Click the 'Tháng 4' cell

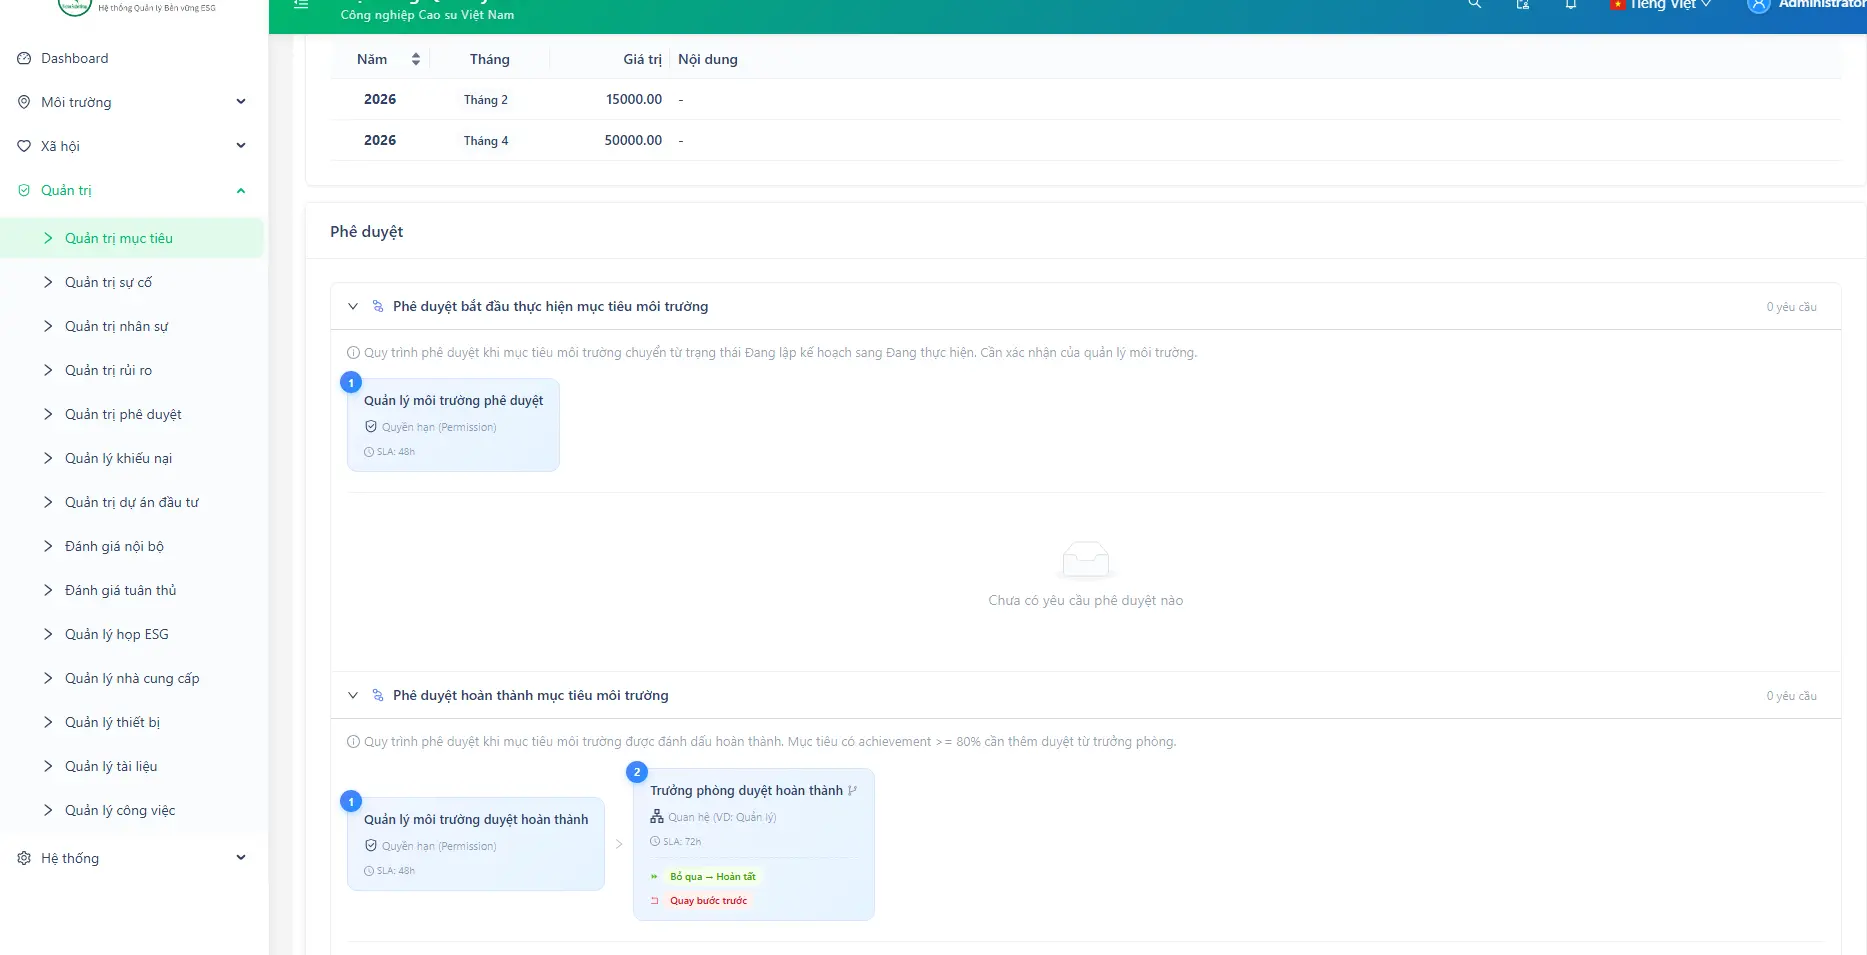[486, 141]
